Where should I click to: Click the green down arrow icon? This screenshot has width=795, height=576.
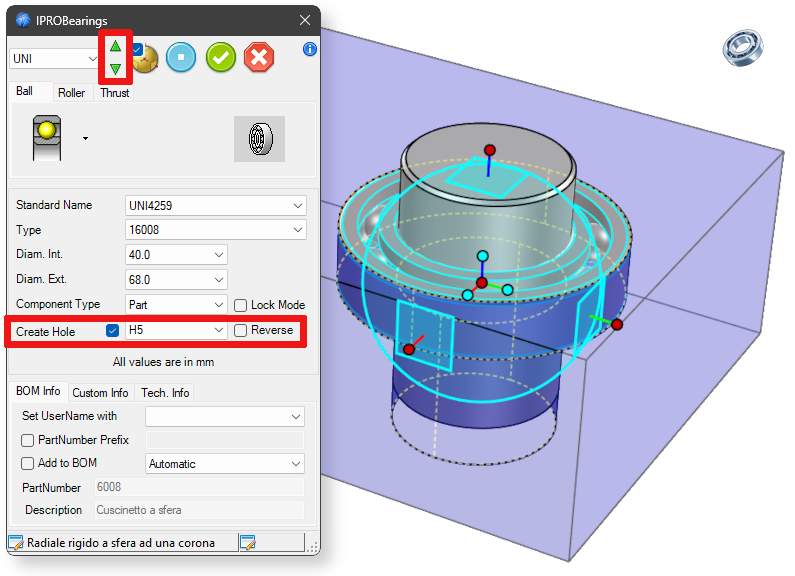115,69
